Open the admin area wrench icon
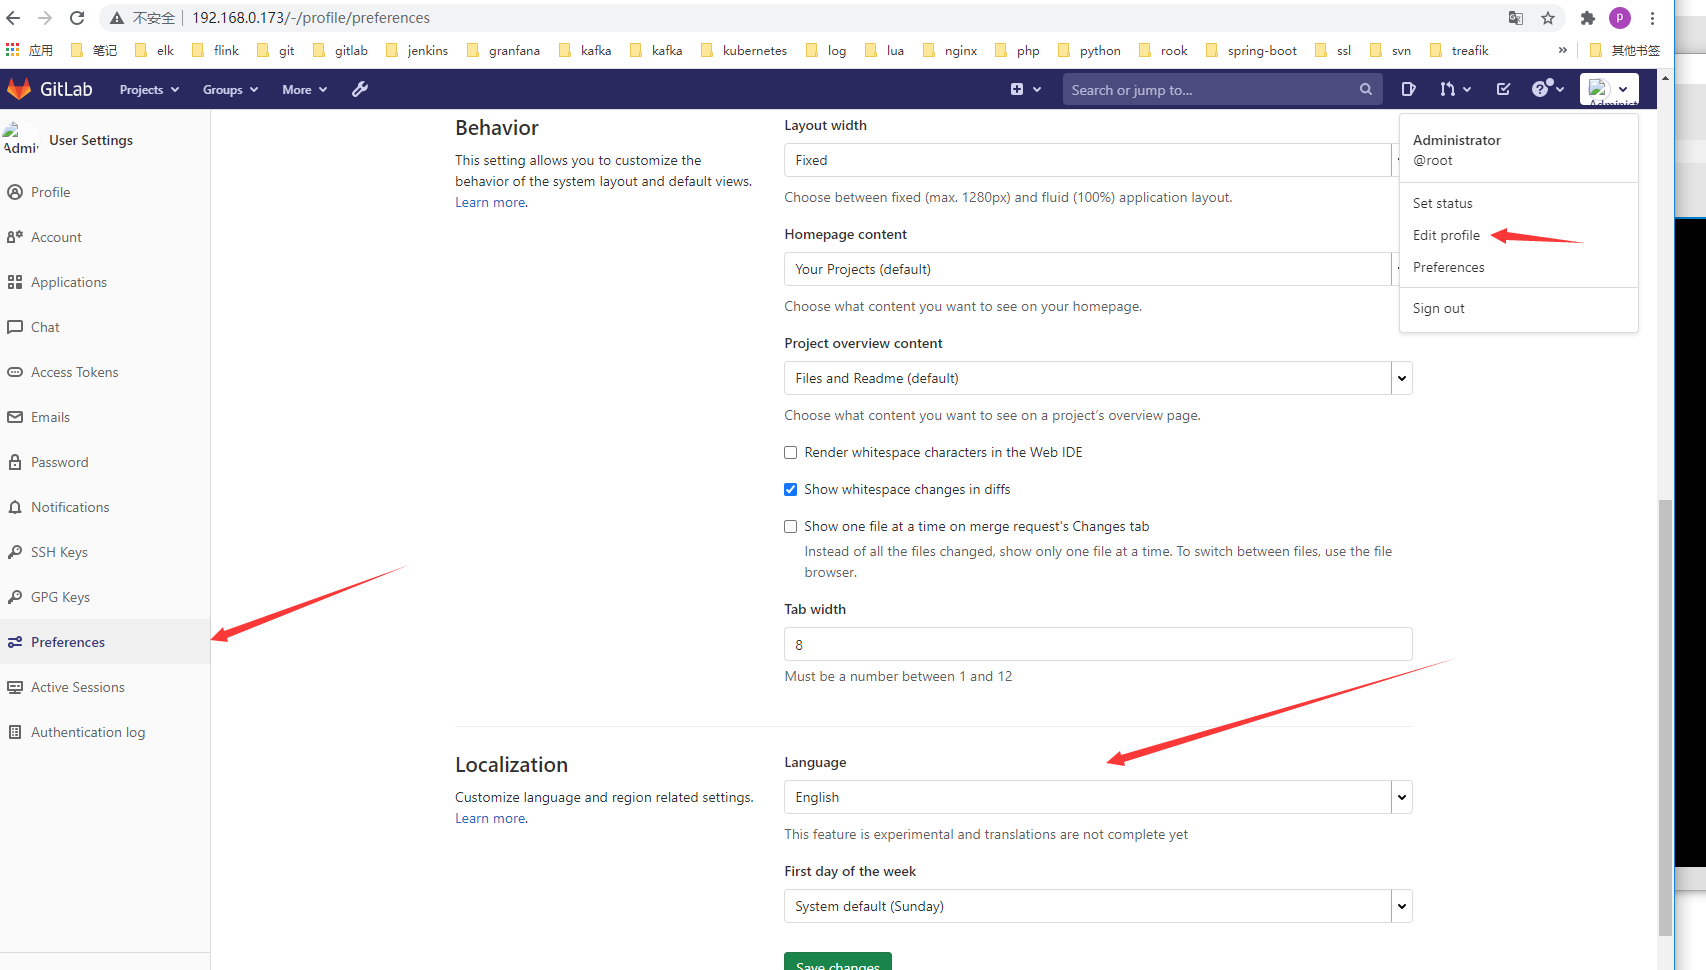1706x970 pixels. [x=360, y=89]
